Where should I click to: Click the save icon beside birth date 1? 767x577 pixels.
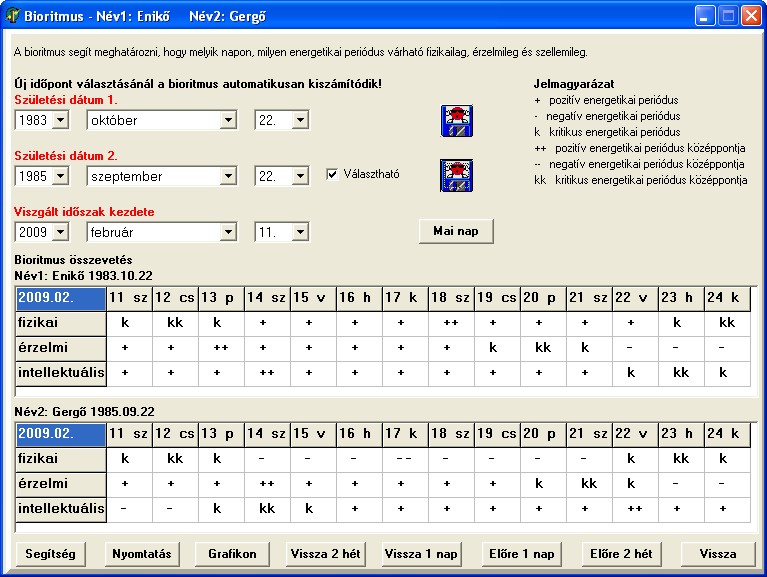click(456, 121)
